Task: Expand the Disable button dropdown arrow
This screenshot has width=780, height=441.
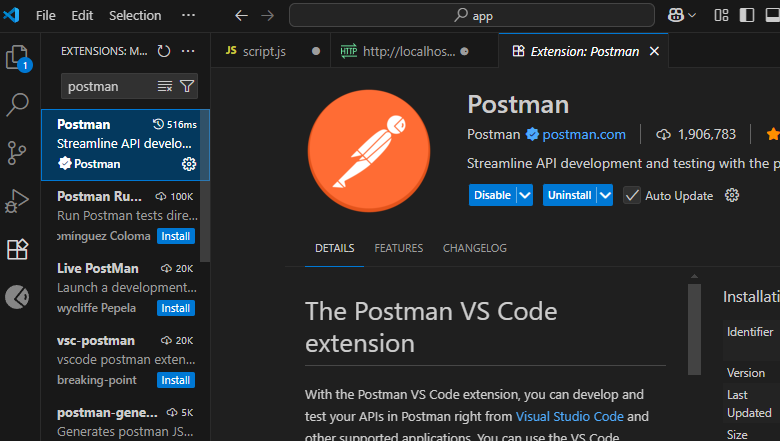Action: tap(525, 195)
